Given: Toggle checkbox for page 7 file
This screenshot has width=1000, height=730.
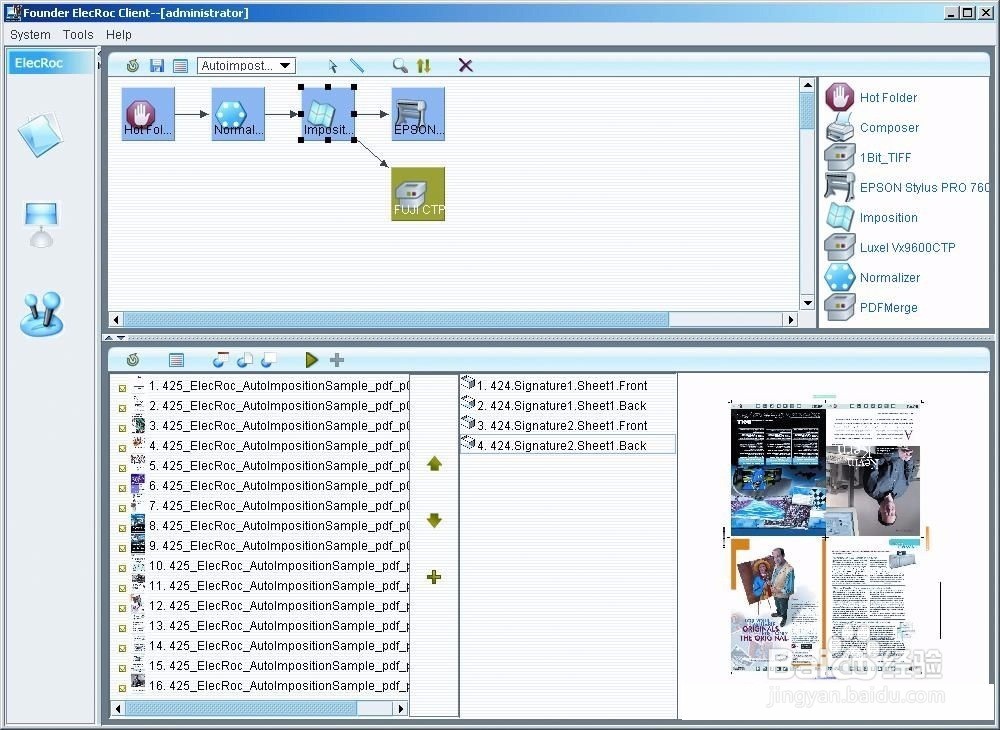Looking at the screenshot, I should pyautogui.click(x=122, y=508).
